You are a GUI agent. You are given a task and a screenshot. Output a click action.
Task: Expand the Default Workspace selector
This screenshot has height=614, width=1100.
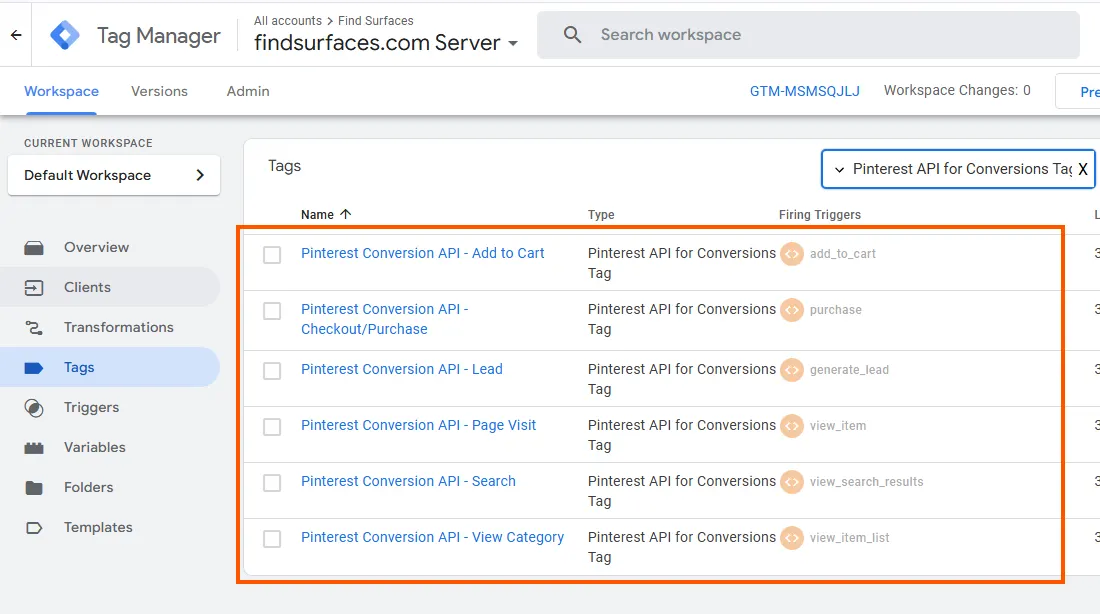(114, 175)
